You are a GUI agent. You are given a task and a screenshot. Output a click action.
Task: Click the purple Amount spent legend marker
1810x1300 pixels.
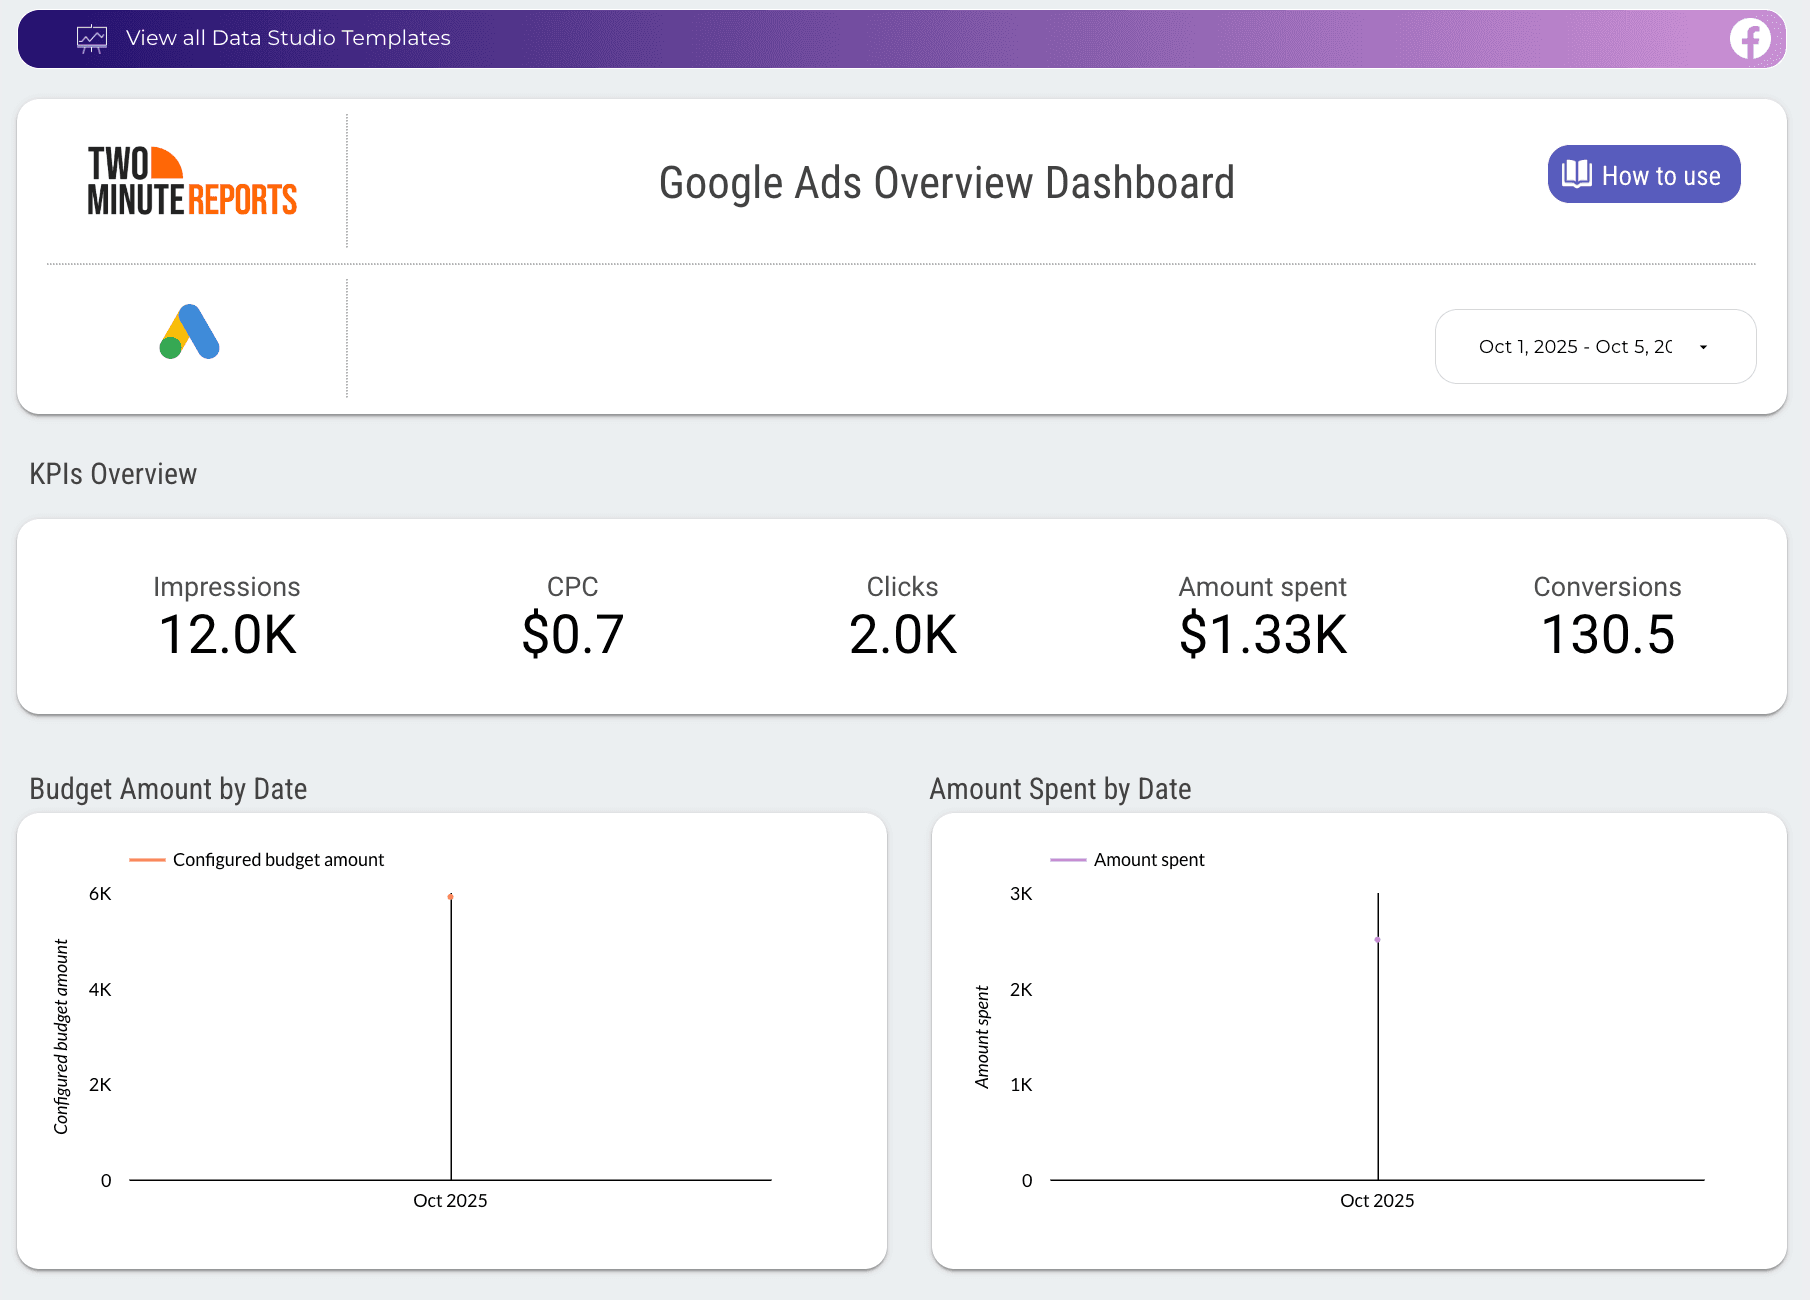point(1067,859)
